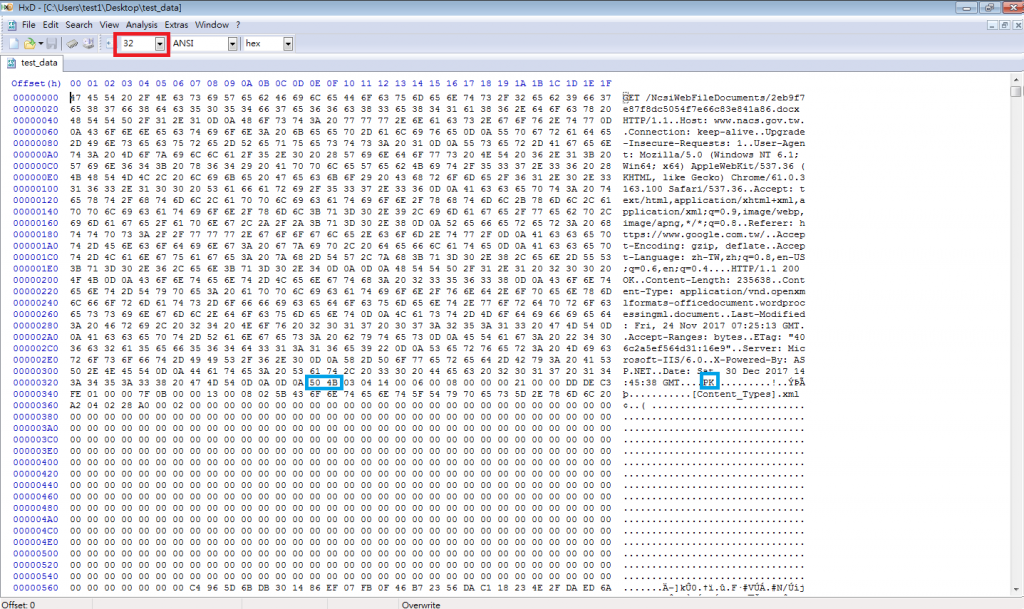1024x609 pixels.
Task: Minimize the inner document window
Action: [x=992, y=25]
